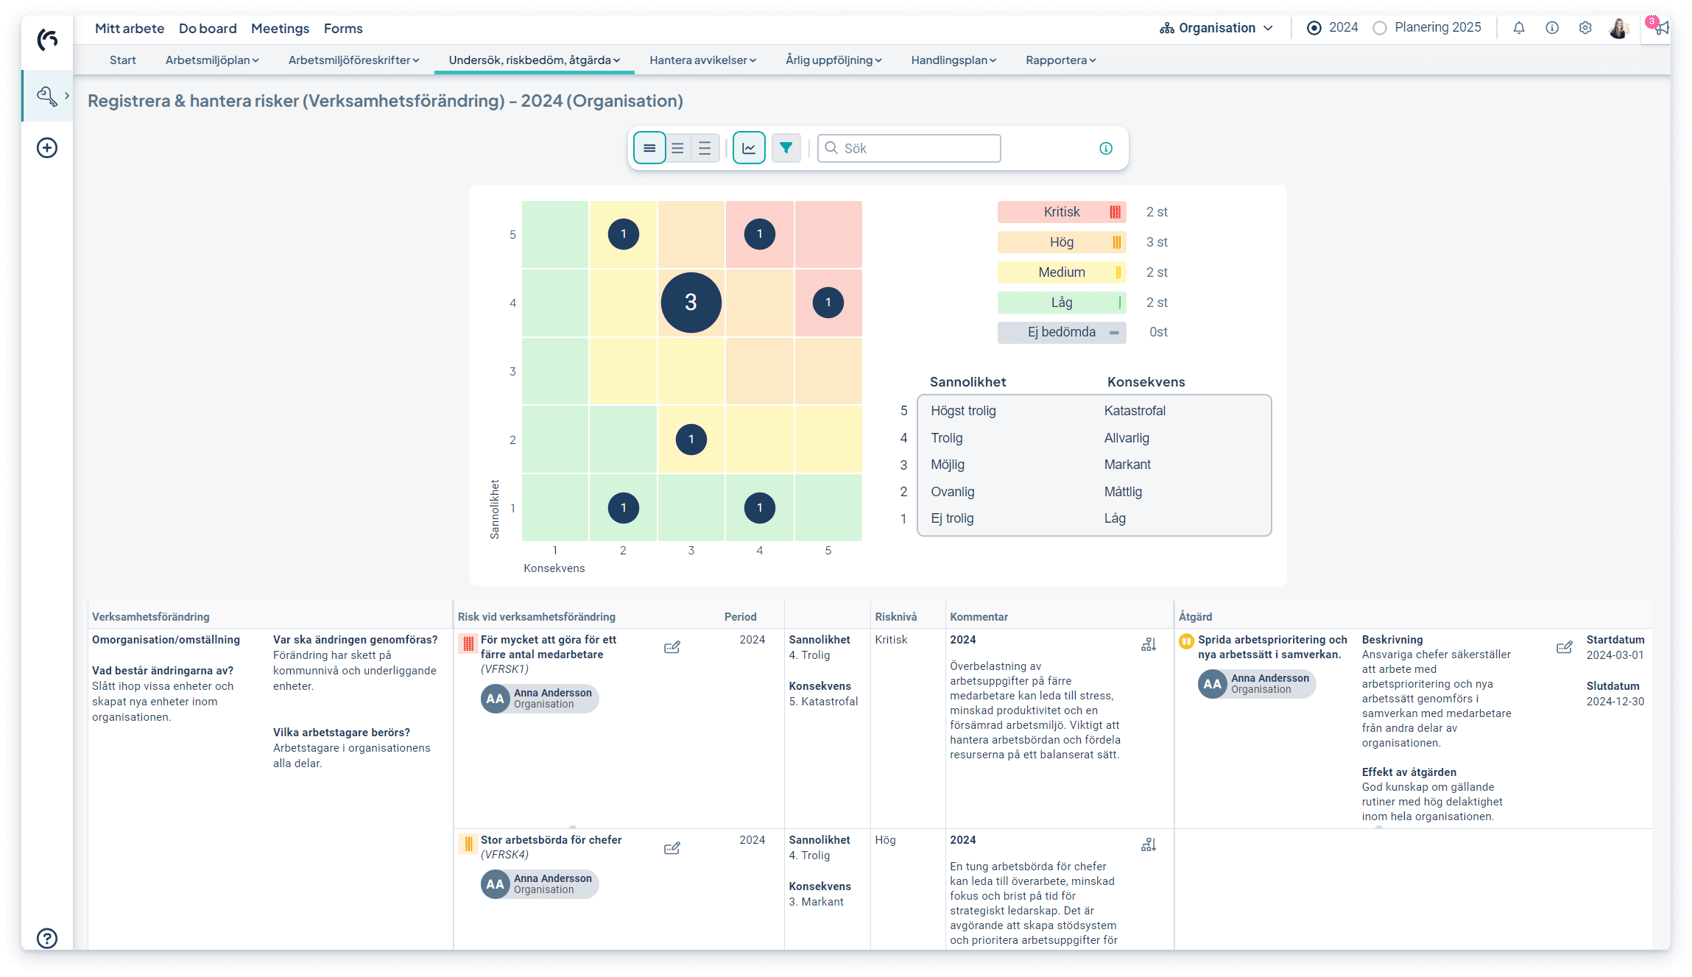Switch to compact list density view
Image resolution: width=1692 pixels, height=977 pixels.
click(650, 148)
